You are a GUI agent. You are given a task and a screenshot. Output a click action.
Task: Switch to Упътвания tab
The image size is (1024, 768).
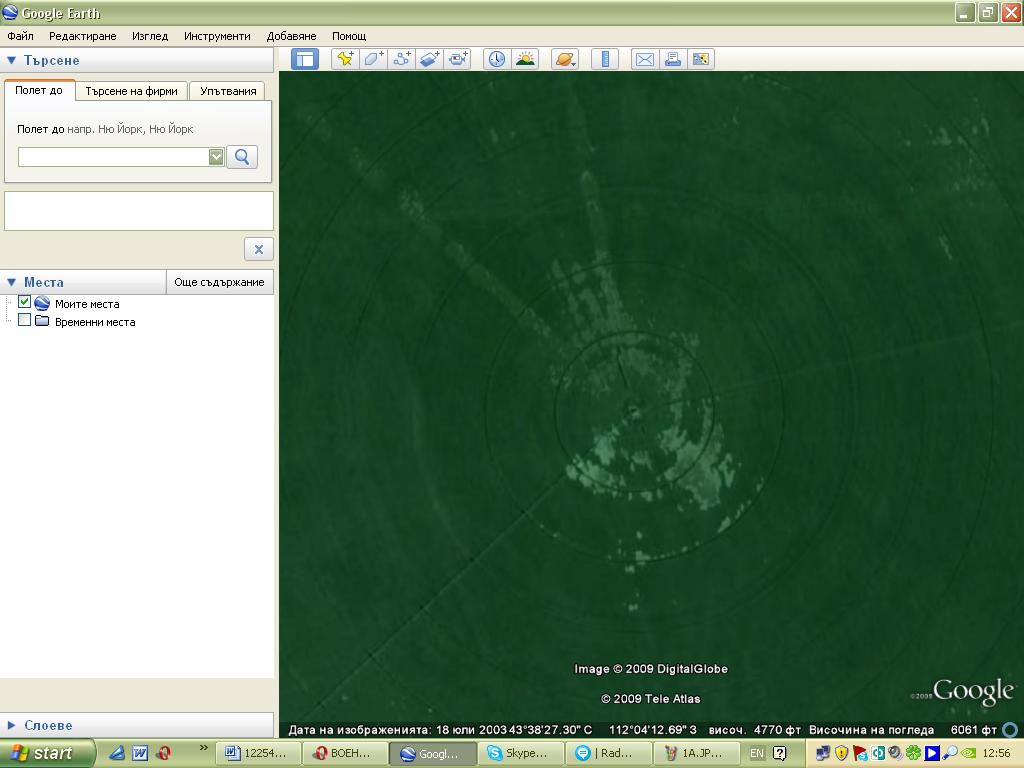point(228,91)
